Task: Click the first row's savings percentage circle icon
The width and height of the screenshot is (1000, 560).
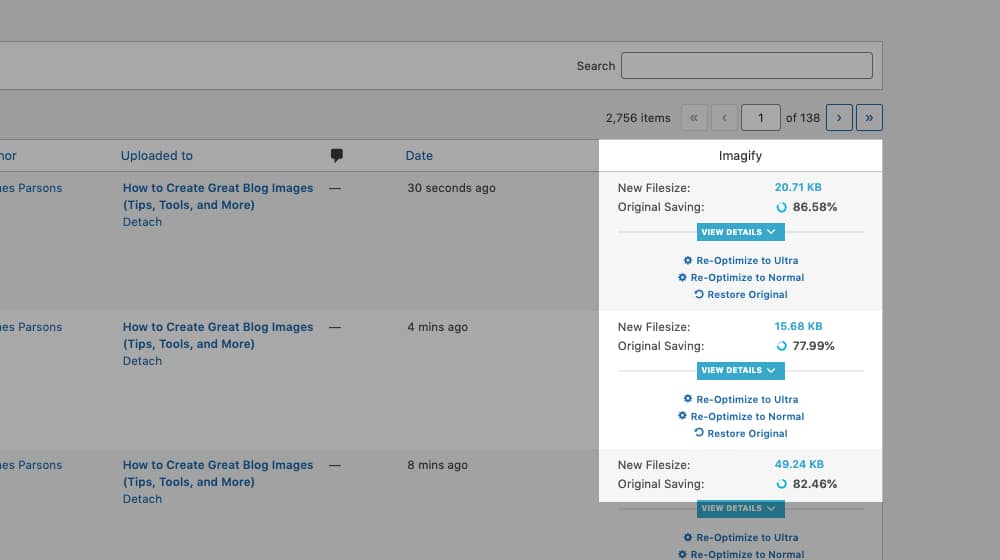Action: [x=782, y=207]
